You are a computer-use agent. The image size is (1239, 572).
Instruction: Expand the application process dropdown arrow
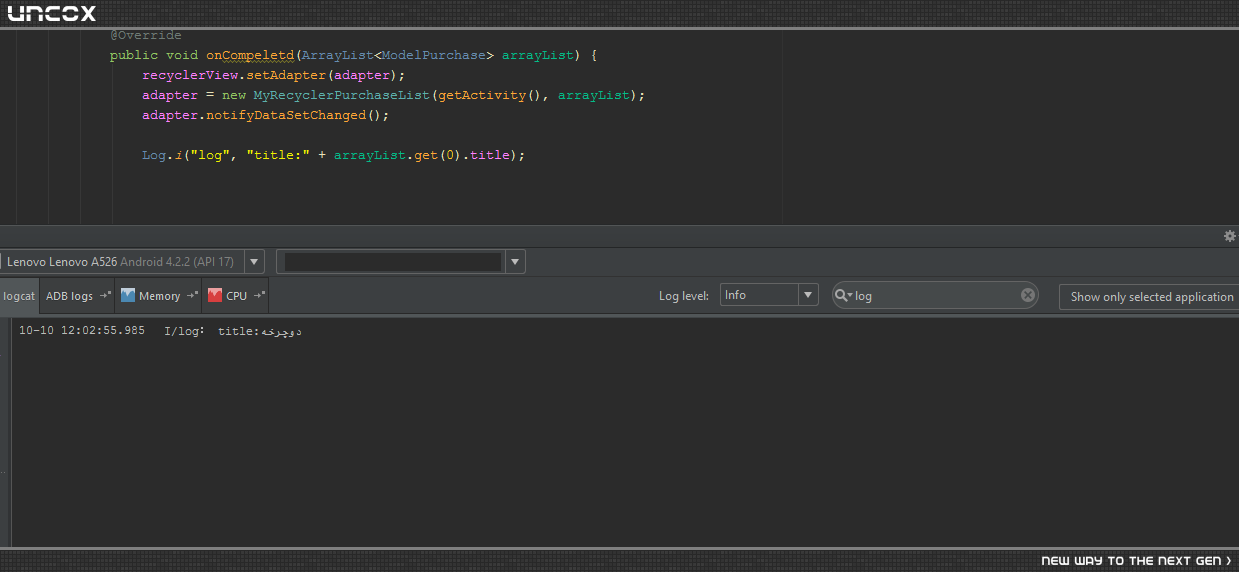point(515,262)
